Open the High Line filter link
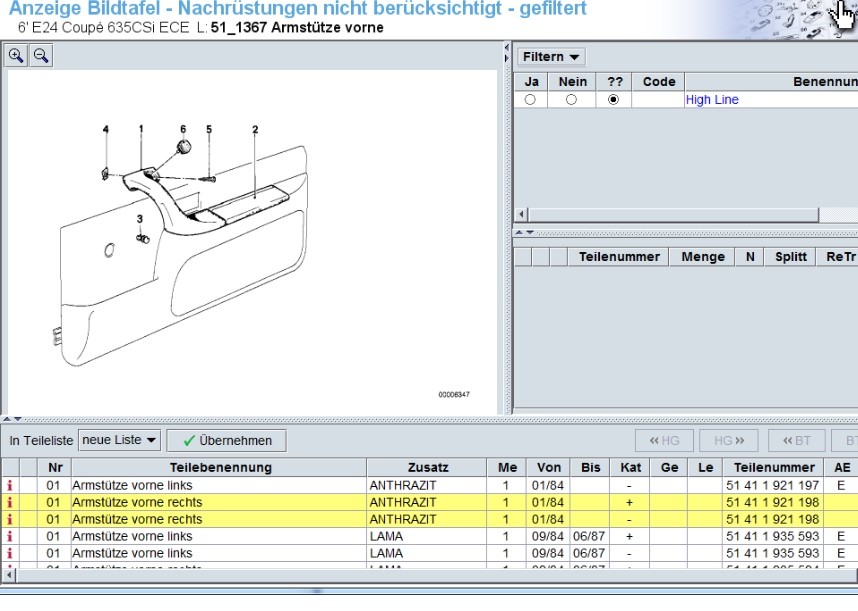Screen dimensions: 858x611 tap(712, 100)
